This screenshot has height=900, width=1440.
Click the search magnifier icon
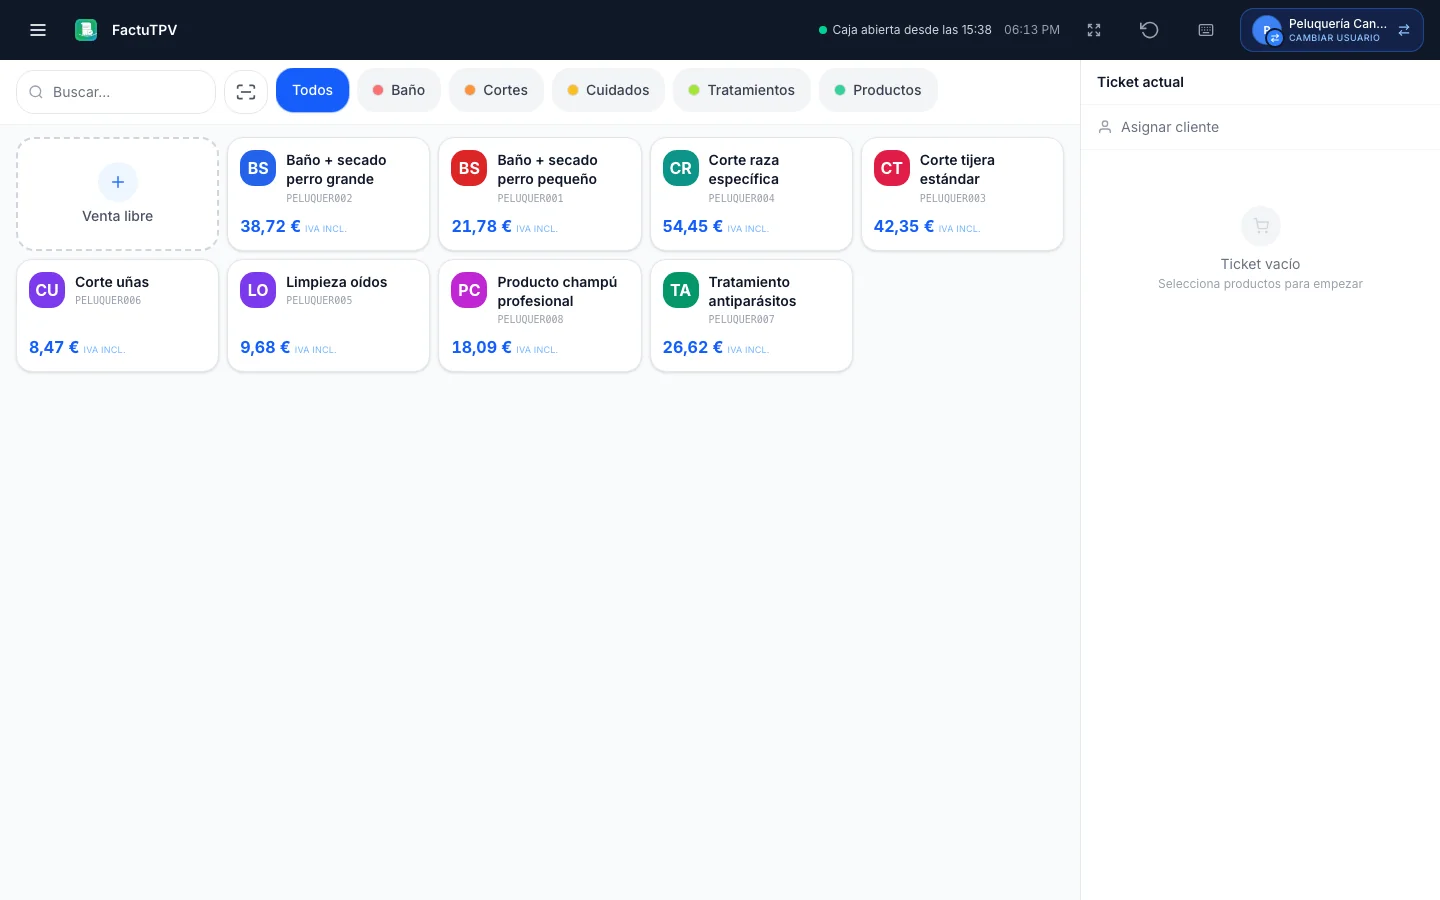[36, 92]
